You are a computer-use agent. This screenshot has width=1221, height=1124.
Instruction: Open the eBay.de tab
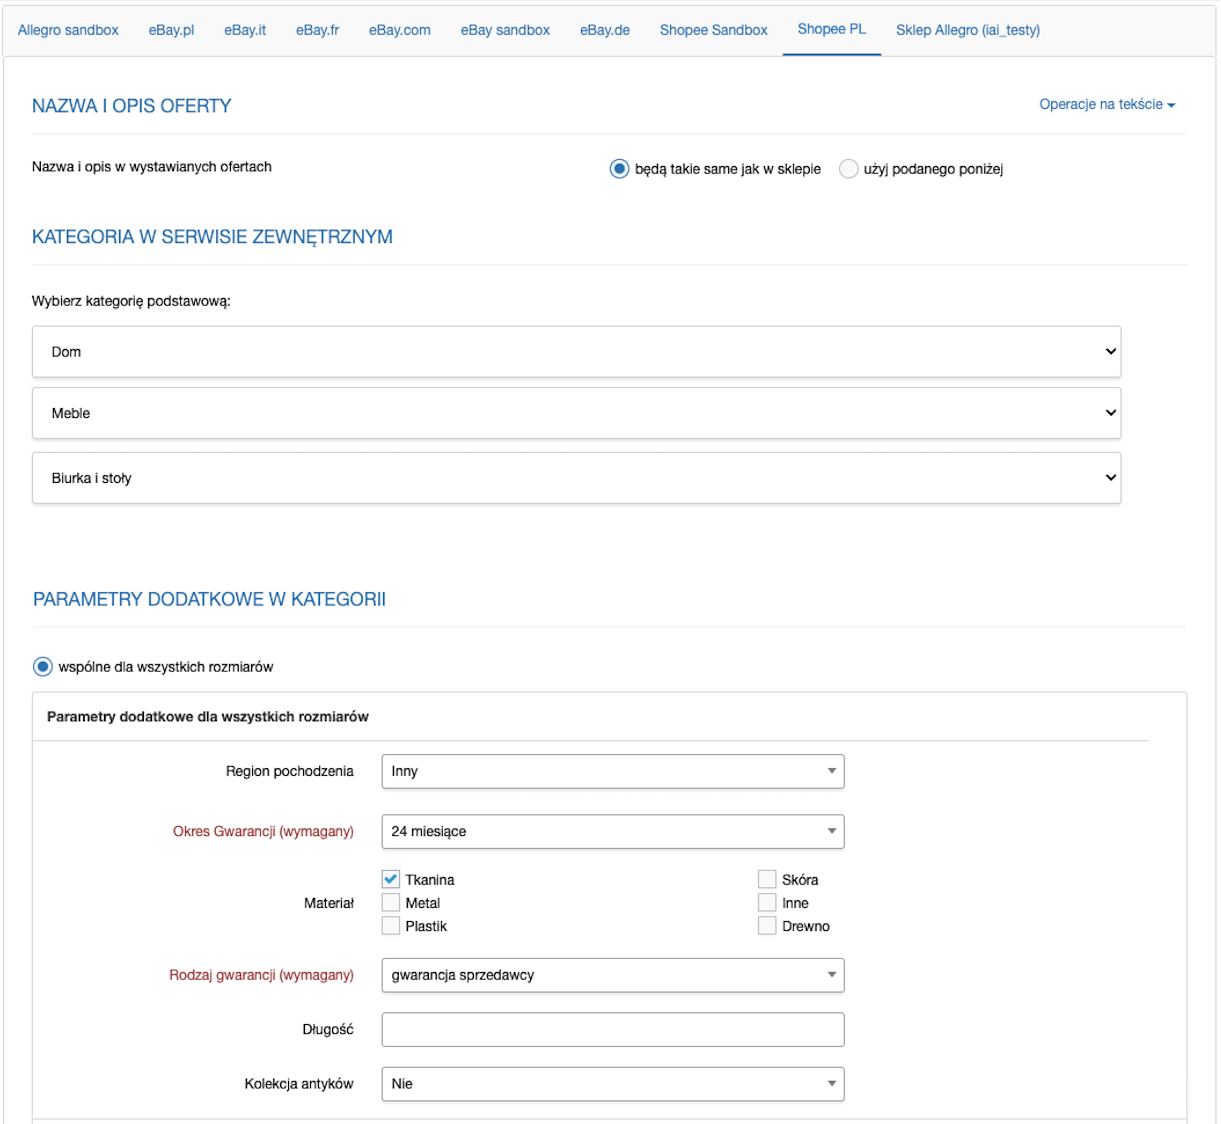[x=605, y=30]
